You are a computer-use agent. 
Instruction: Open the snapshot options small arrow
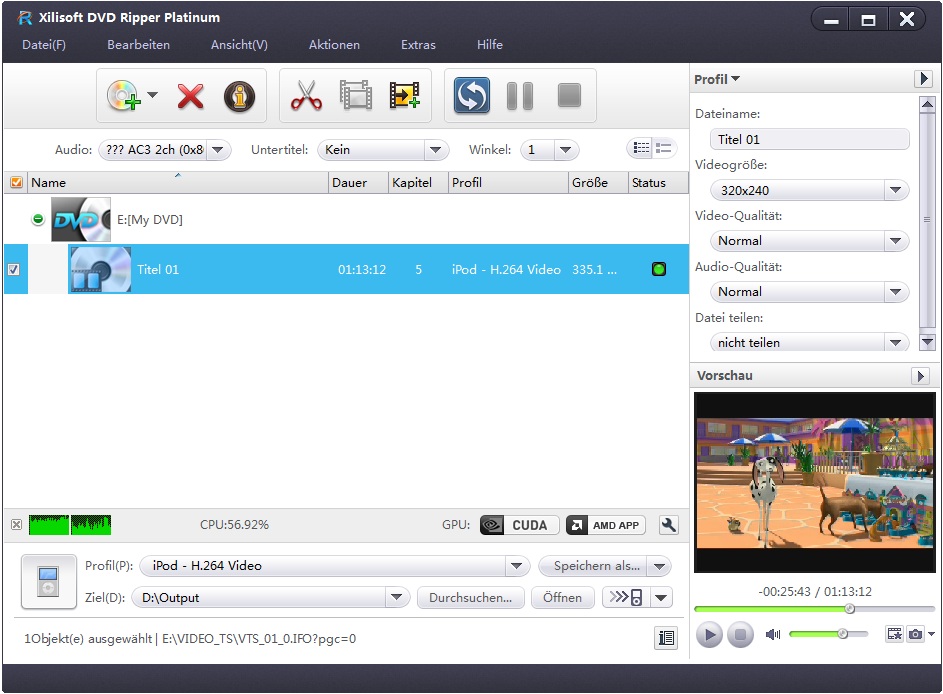pyautogui.click(x=932, y=633)
